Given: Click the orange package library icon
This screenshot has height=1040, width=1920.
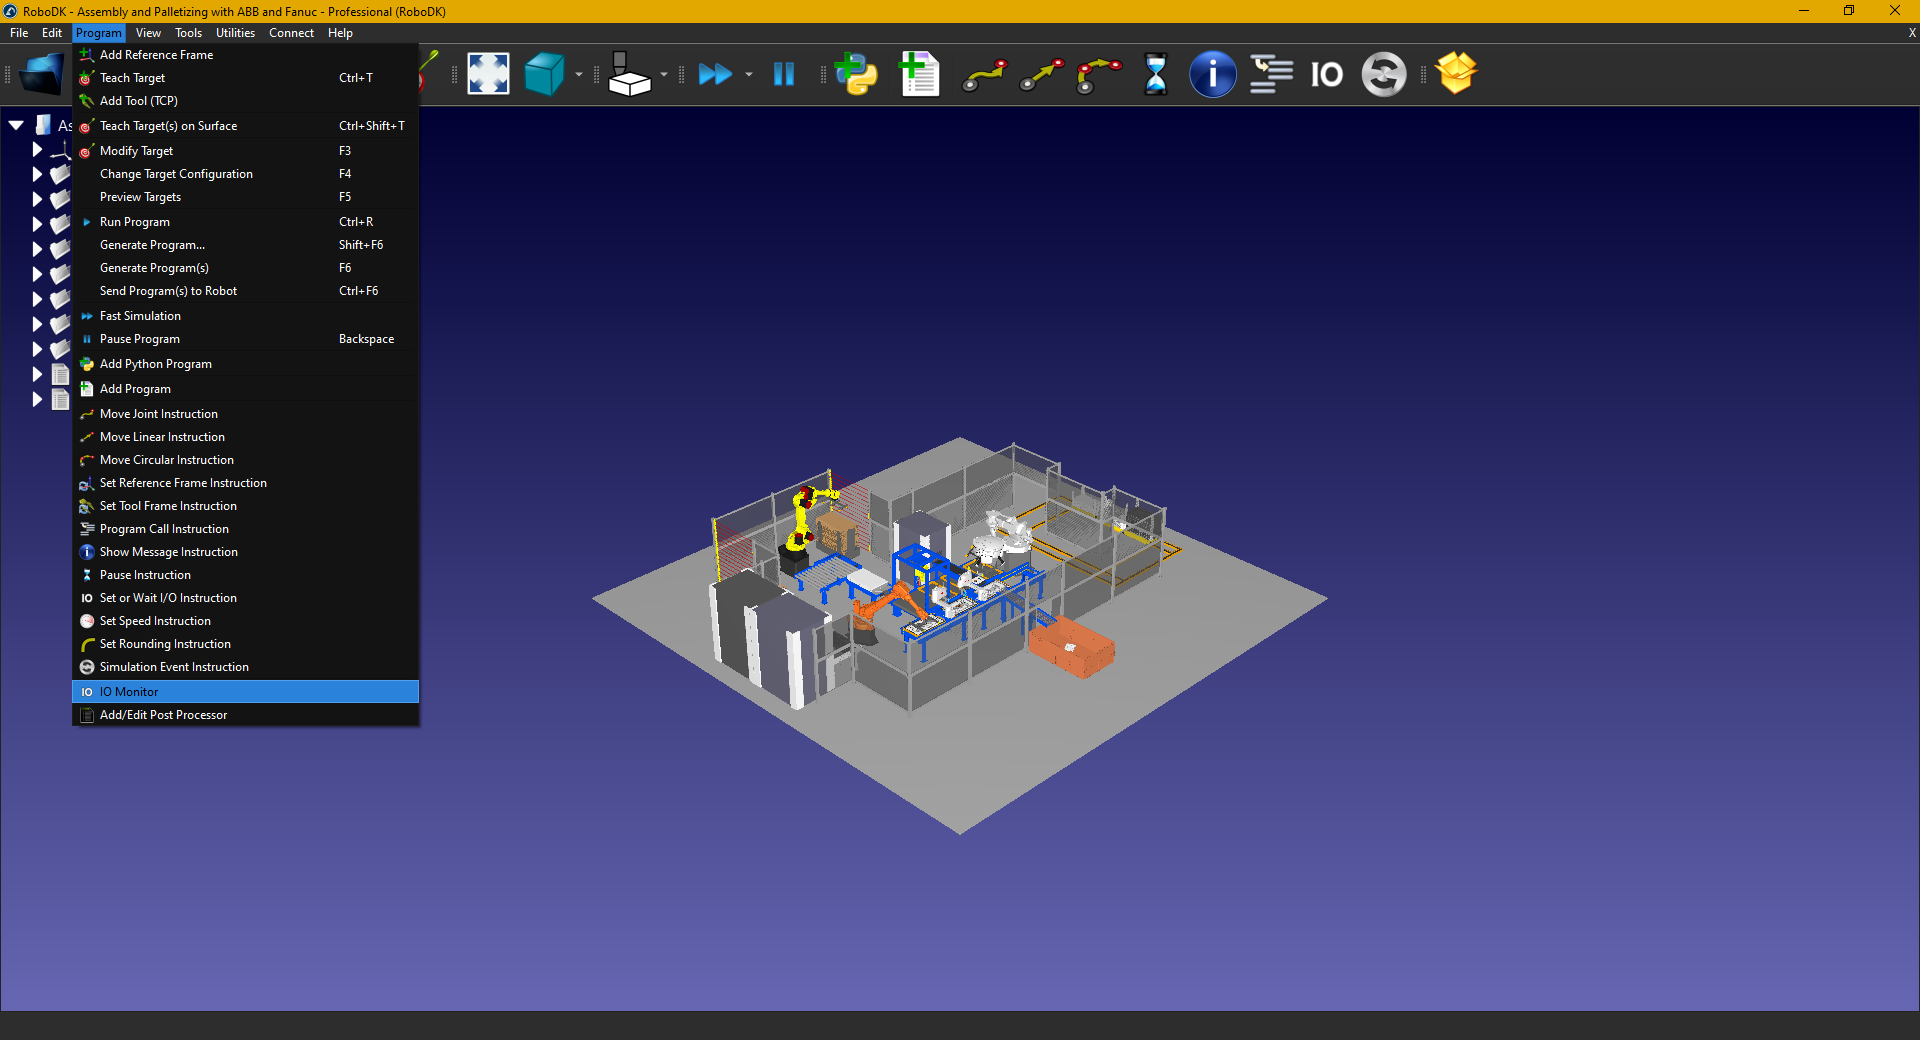Looking at the screenshot, I should click(1455, 74).
